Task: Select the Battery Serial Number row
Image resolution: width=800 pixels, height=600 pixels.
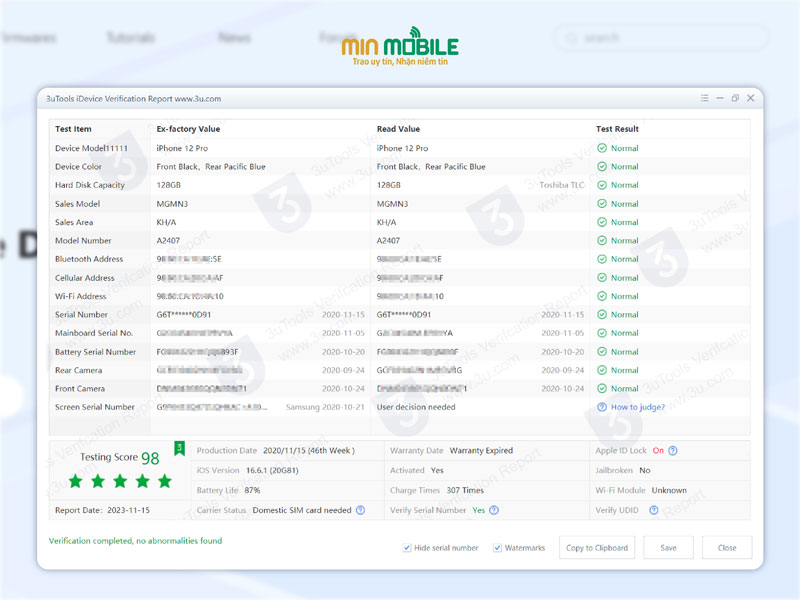Action: pyautogui.click(x=96, y=352)
